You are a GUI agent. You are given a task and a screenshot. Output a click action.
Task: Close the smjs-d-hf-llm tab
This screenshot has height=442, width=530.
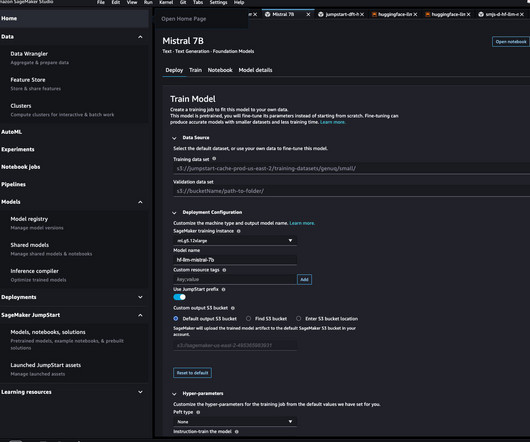[522, 14]
